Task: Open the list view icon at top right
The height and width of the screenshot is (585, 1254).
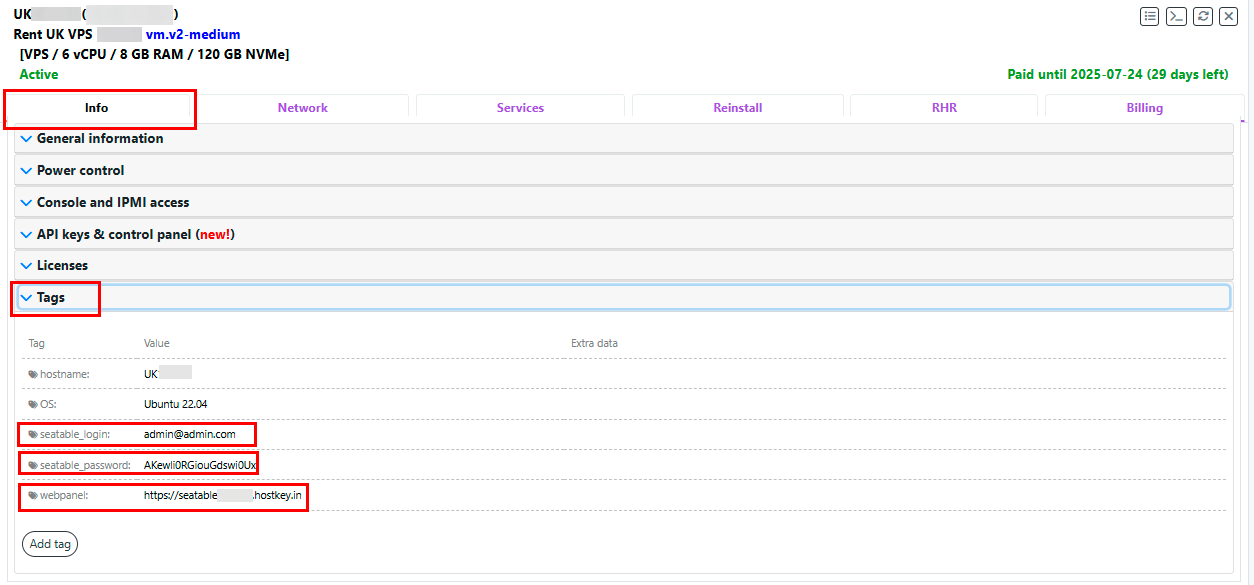Action: (x=1150, y=16)
